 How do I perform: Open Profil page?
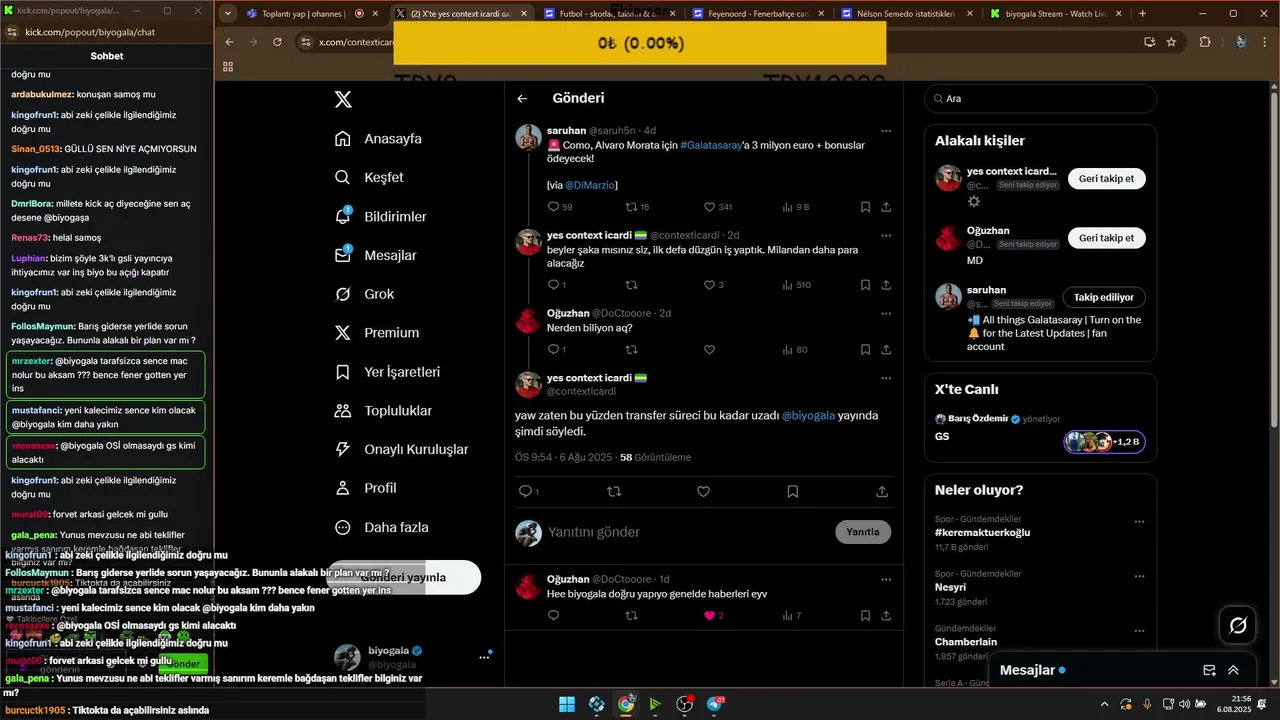[365, 488]
